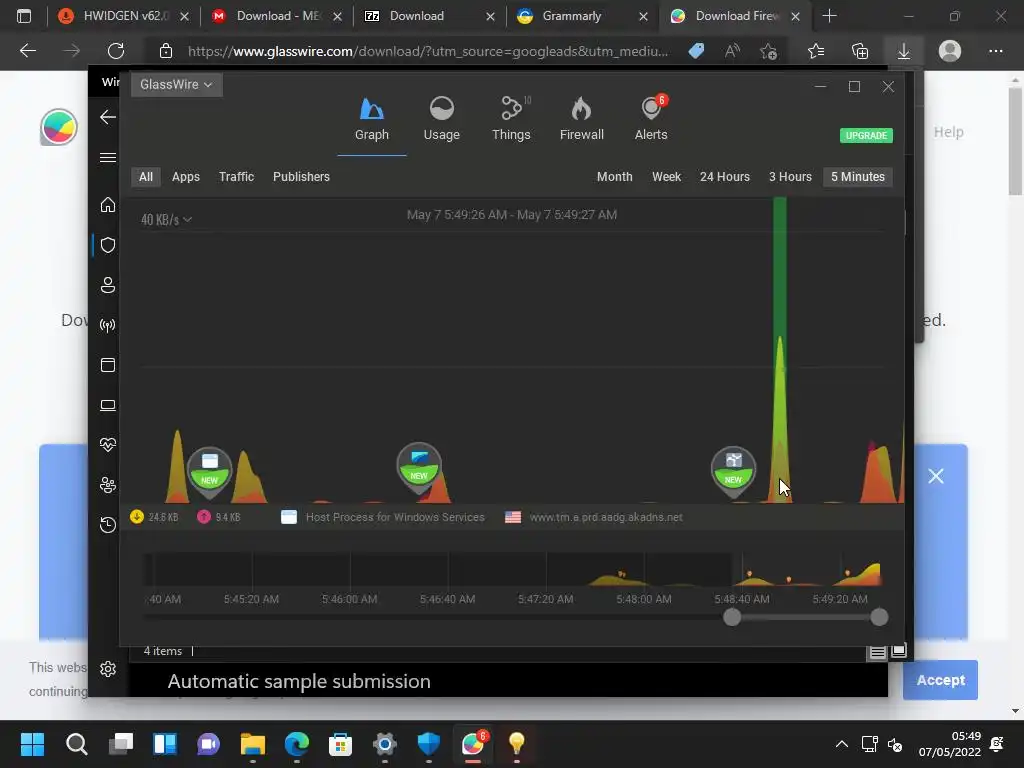
Task: Open Windows Start menu
Action: [32, 744]
